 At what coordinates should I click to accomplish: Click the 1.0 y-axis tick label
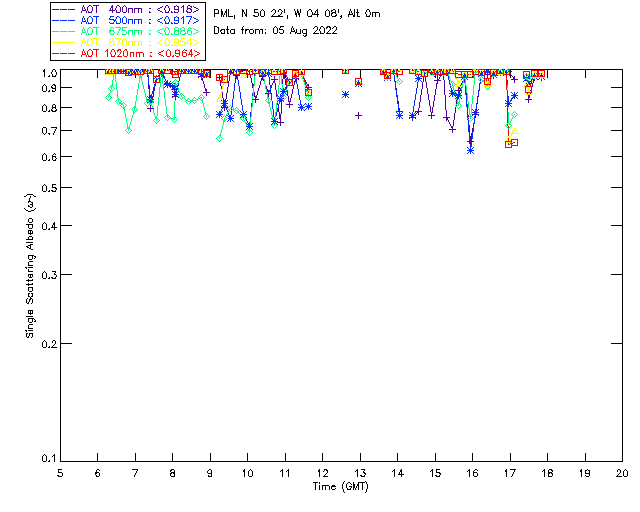tap(49, 73)
